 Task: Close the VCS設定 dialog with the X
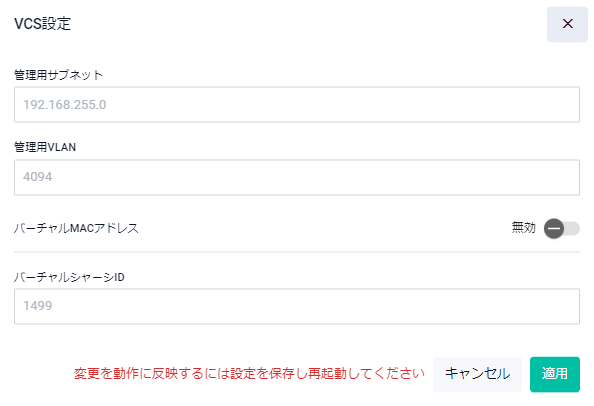tap(567, 24)
